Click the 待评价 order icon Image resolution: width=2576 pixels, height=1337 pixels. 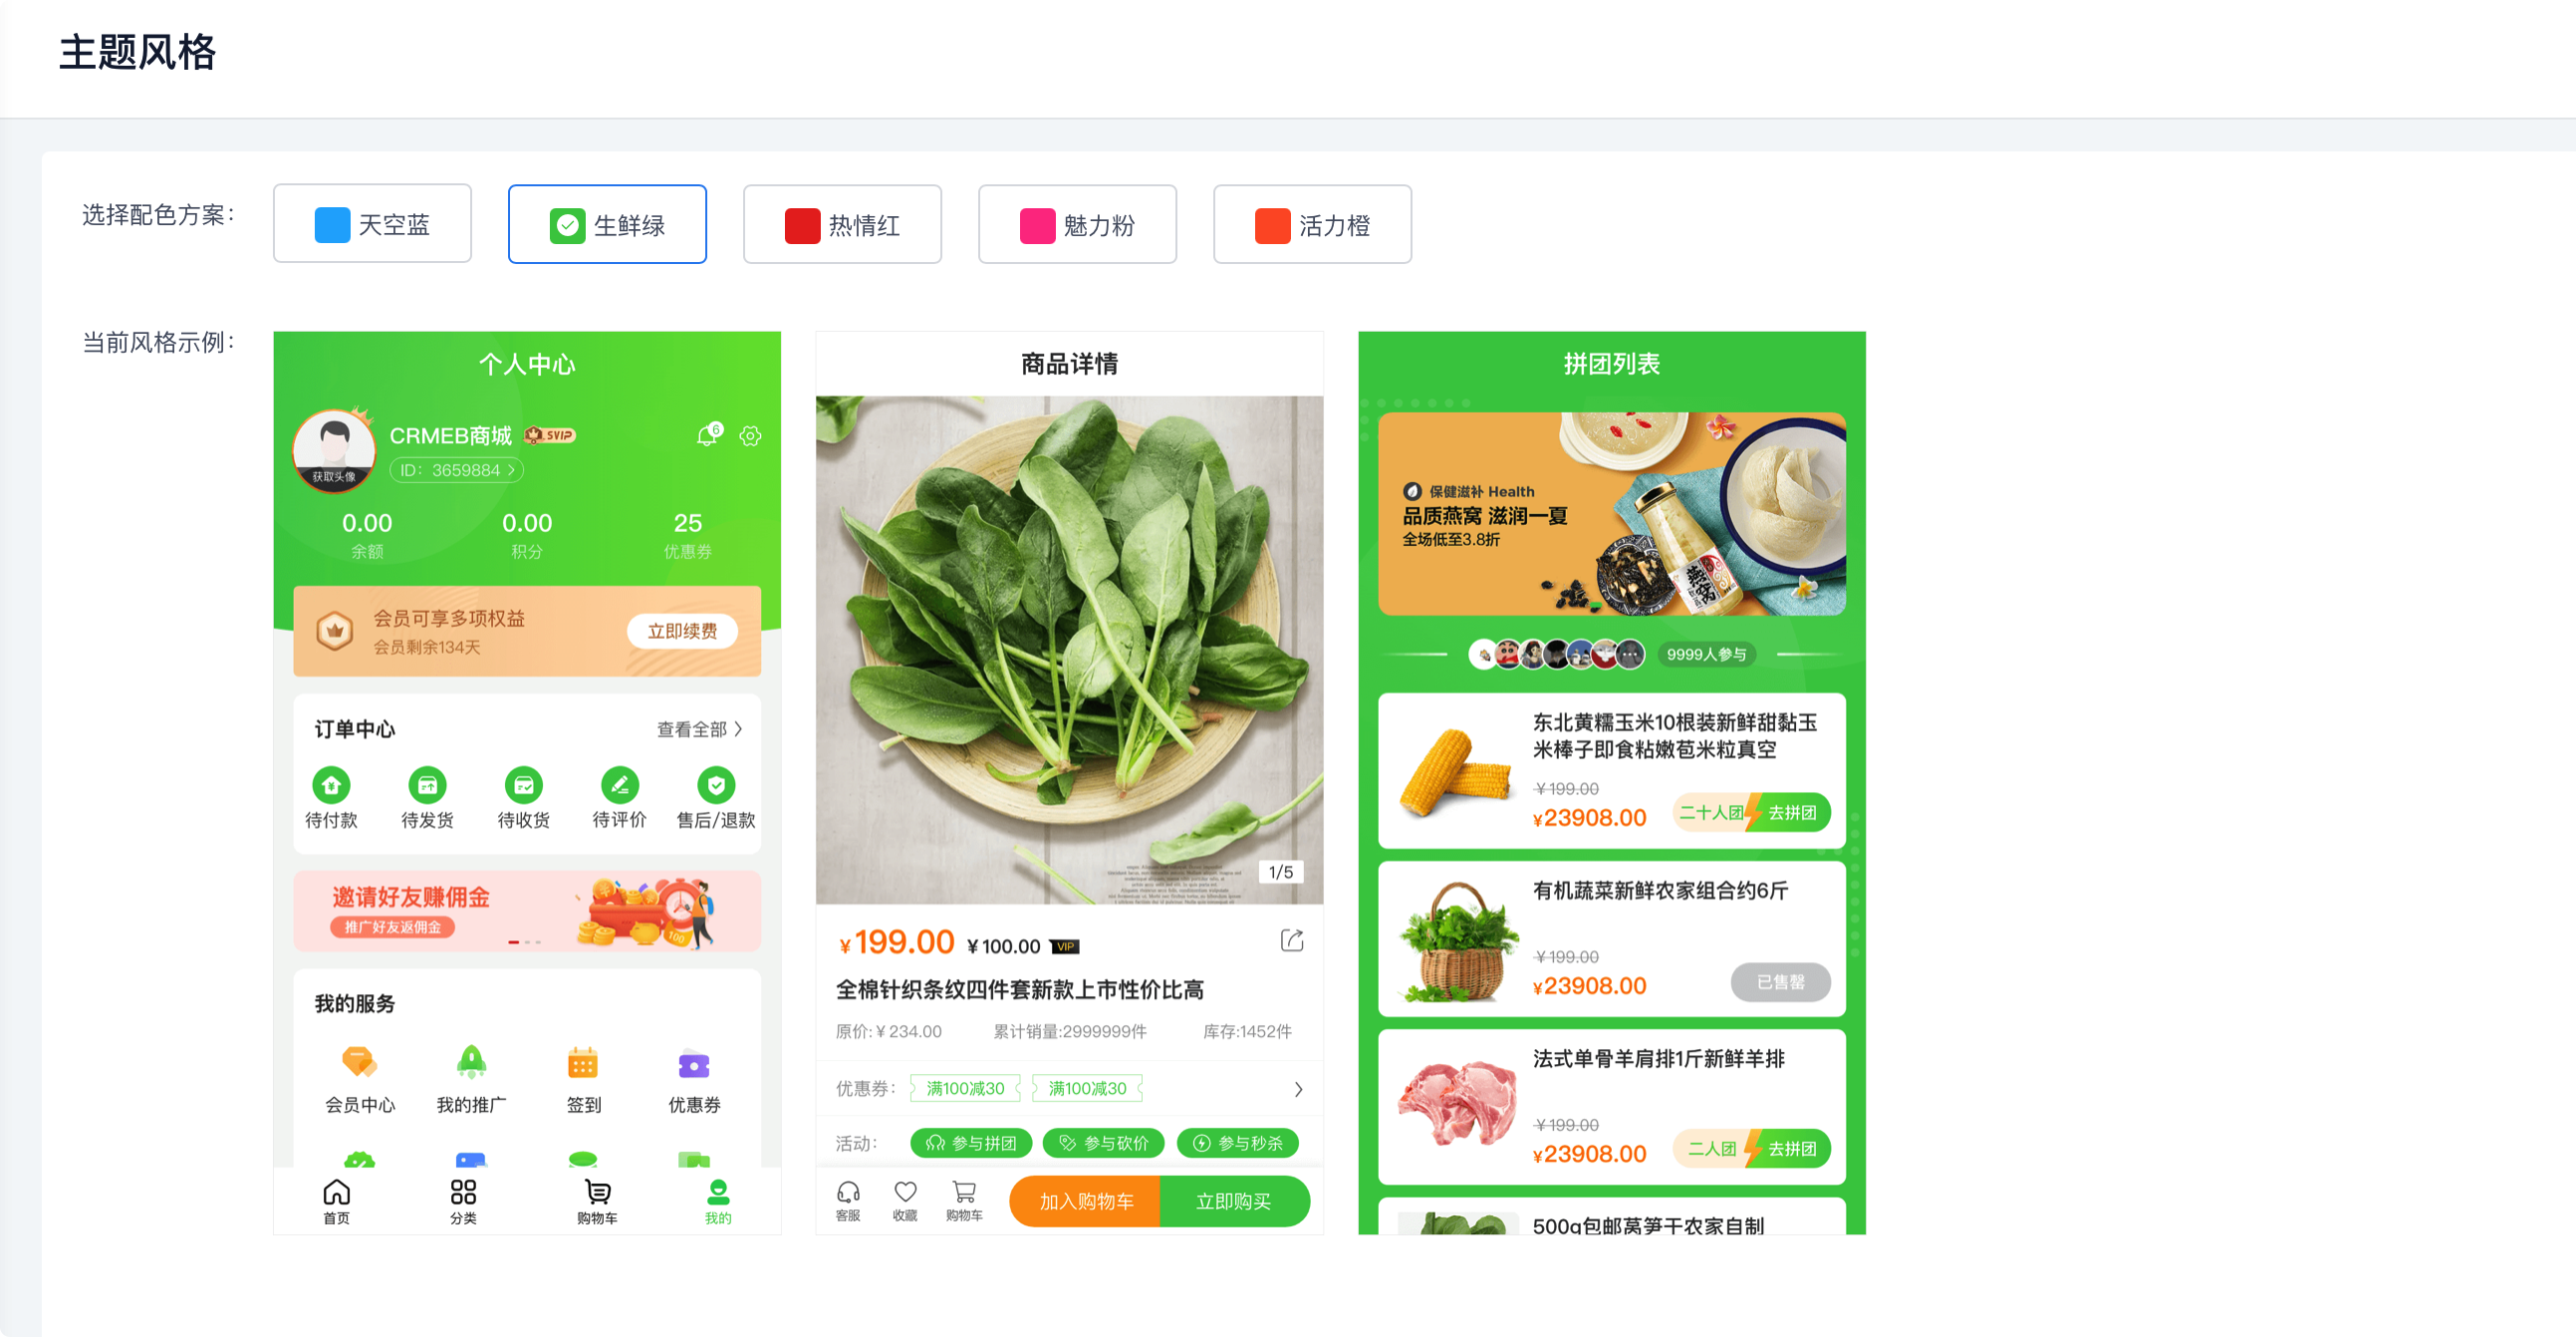(x=619, y=785)
